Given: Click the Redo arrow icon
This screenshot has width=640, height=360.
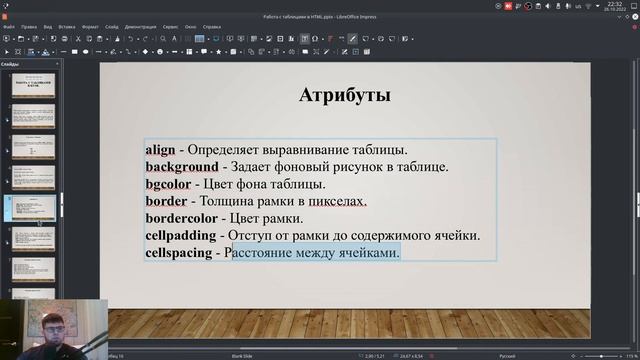Looking at the screenshot, I should (x=145, y=39).
